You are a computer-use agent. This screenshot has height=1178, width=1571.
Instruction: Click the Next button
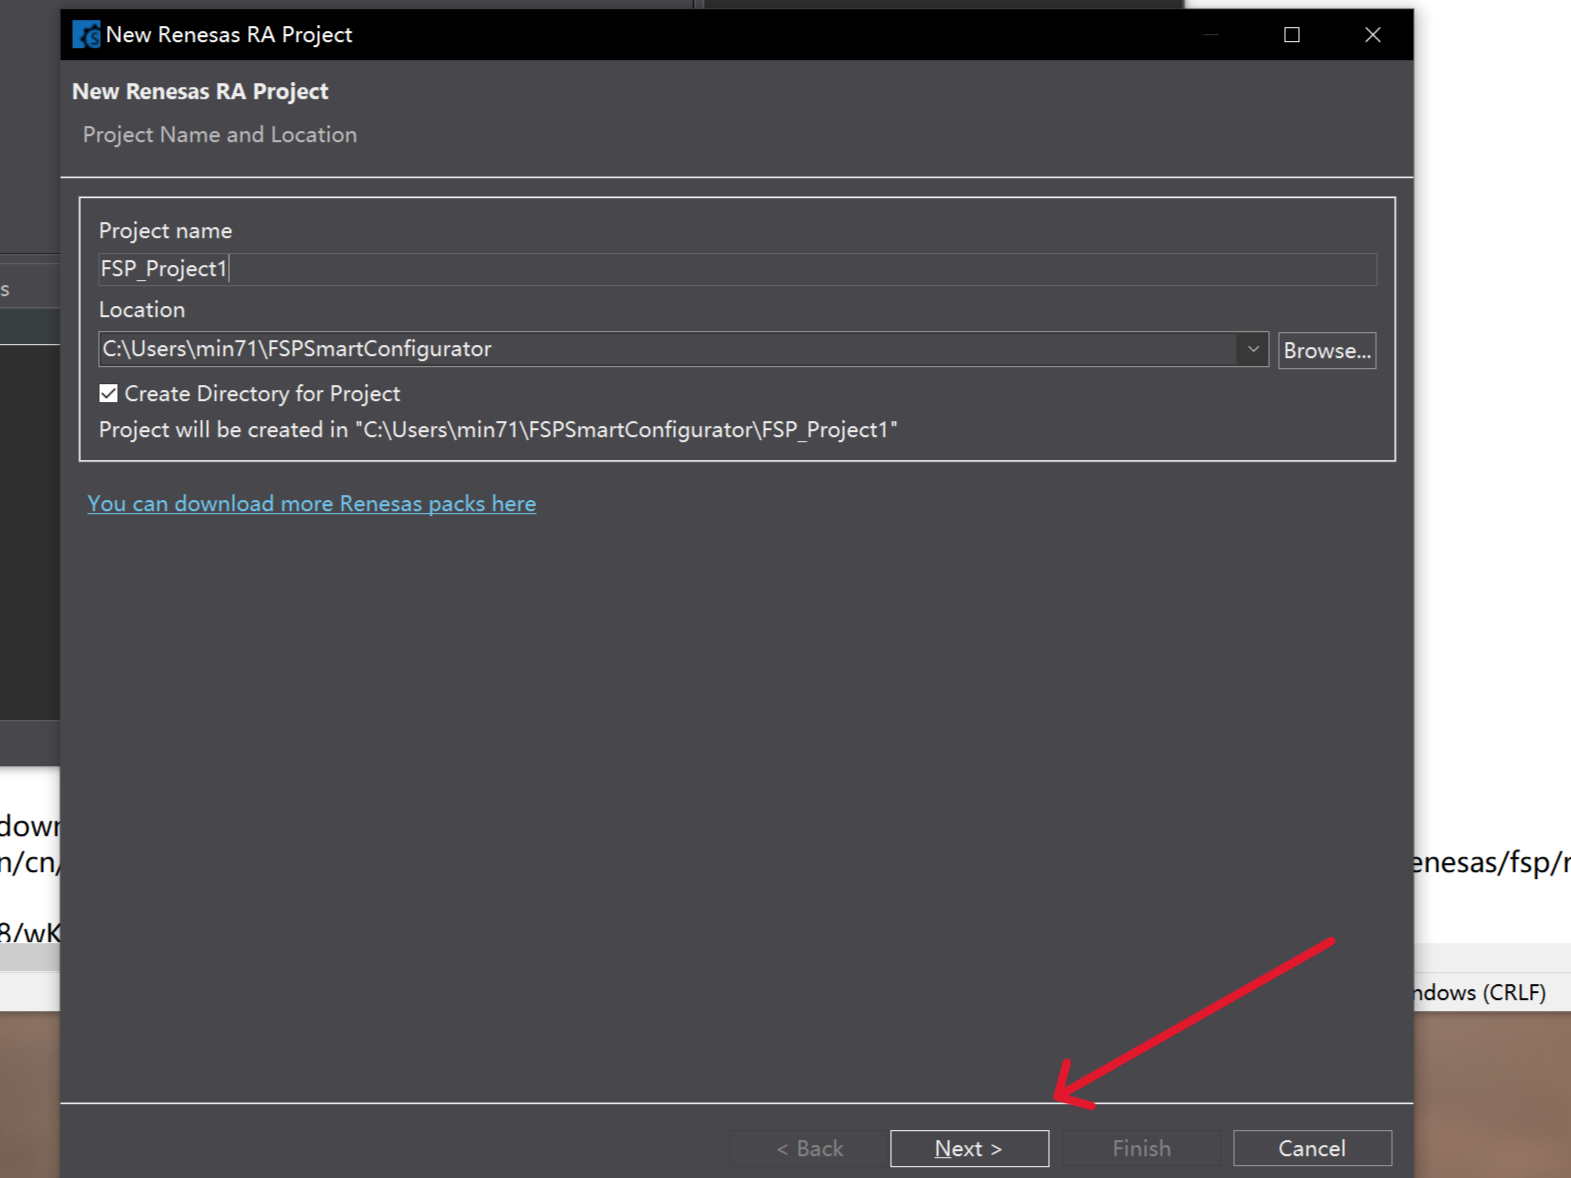click(x=969, y=1148)
